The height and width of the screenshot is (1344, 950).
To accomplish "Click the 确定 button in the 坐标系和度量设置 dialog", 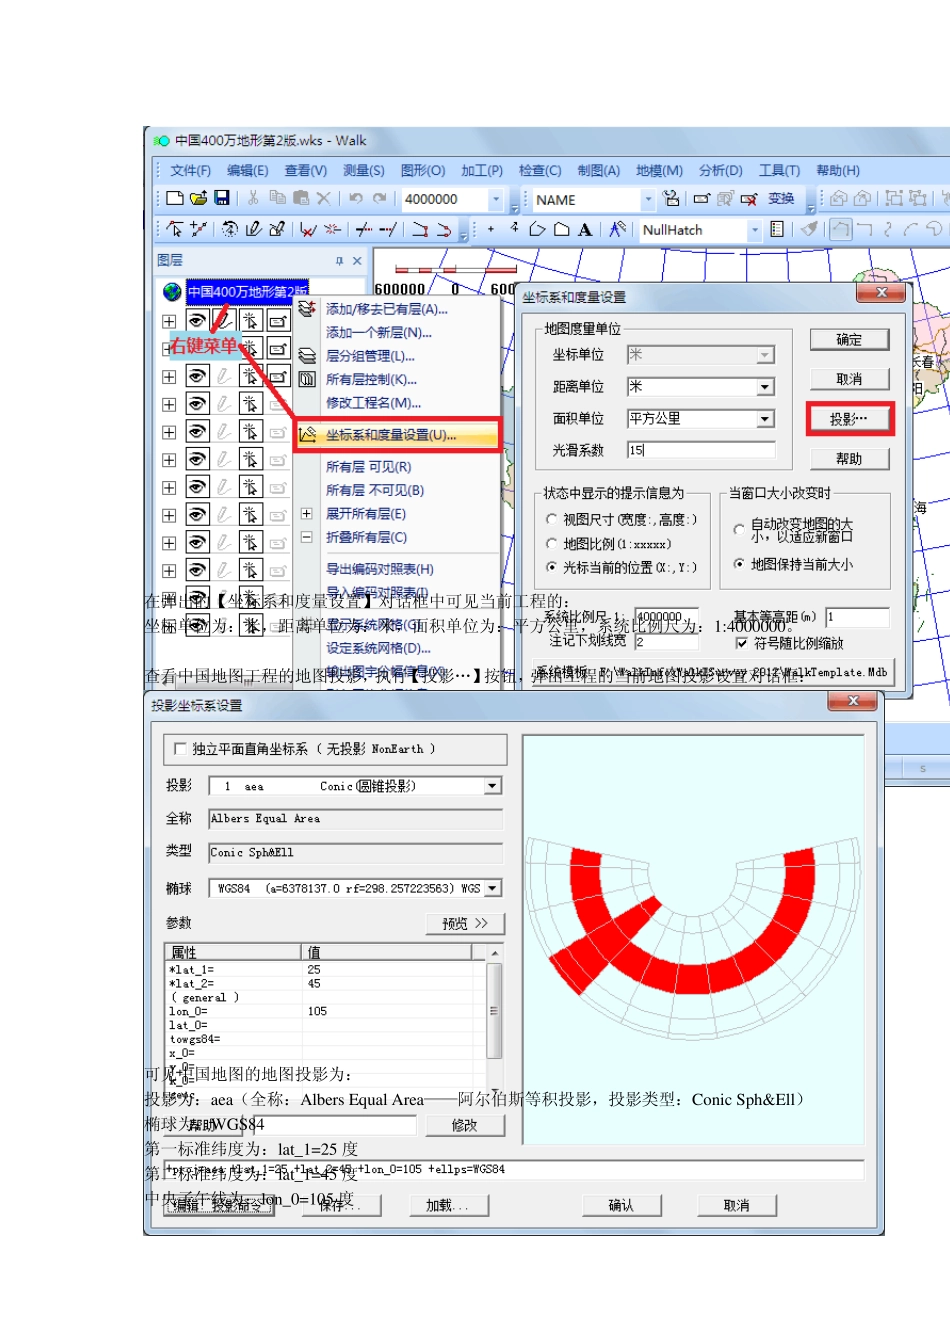I will pos(849,340).
